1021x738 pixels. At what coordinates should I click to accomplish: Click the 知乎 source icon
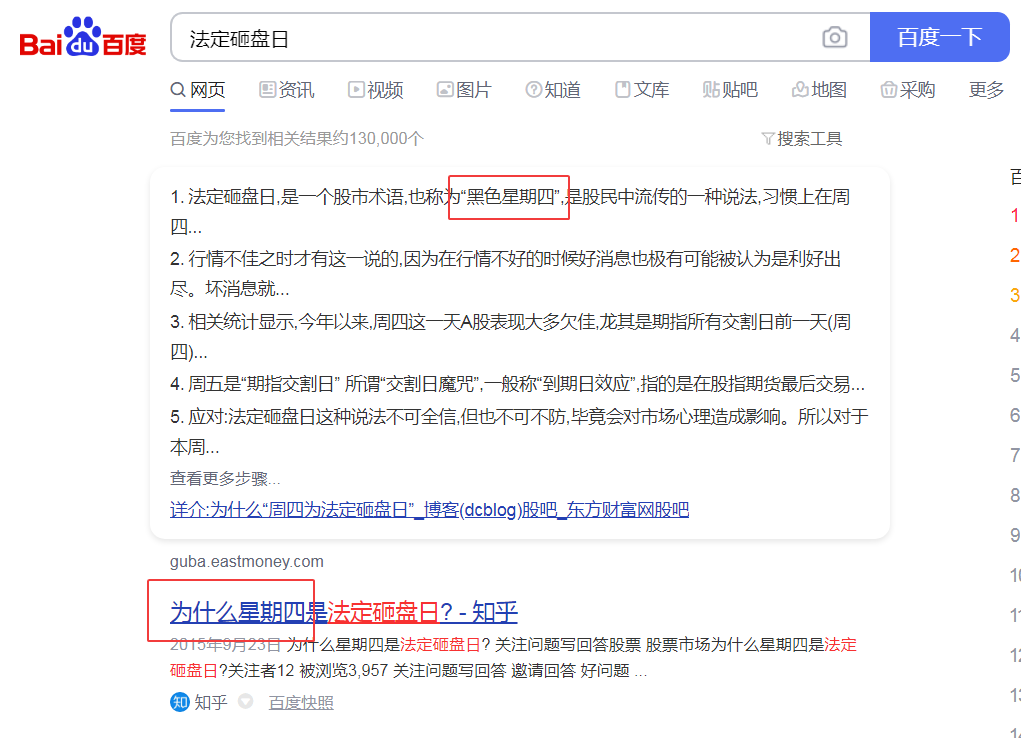[x=180, y=702]
